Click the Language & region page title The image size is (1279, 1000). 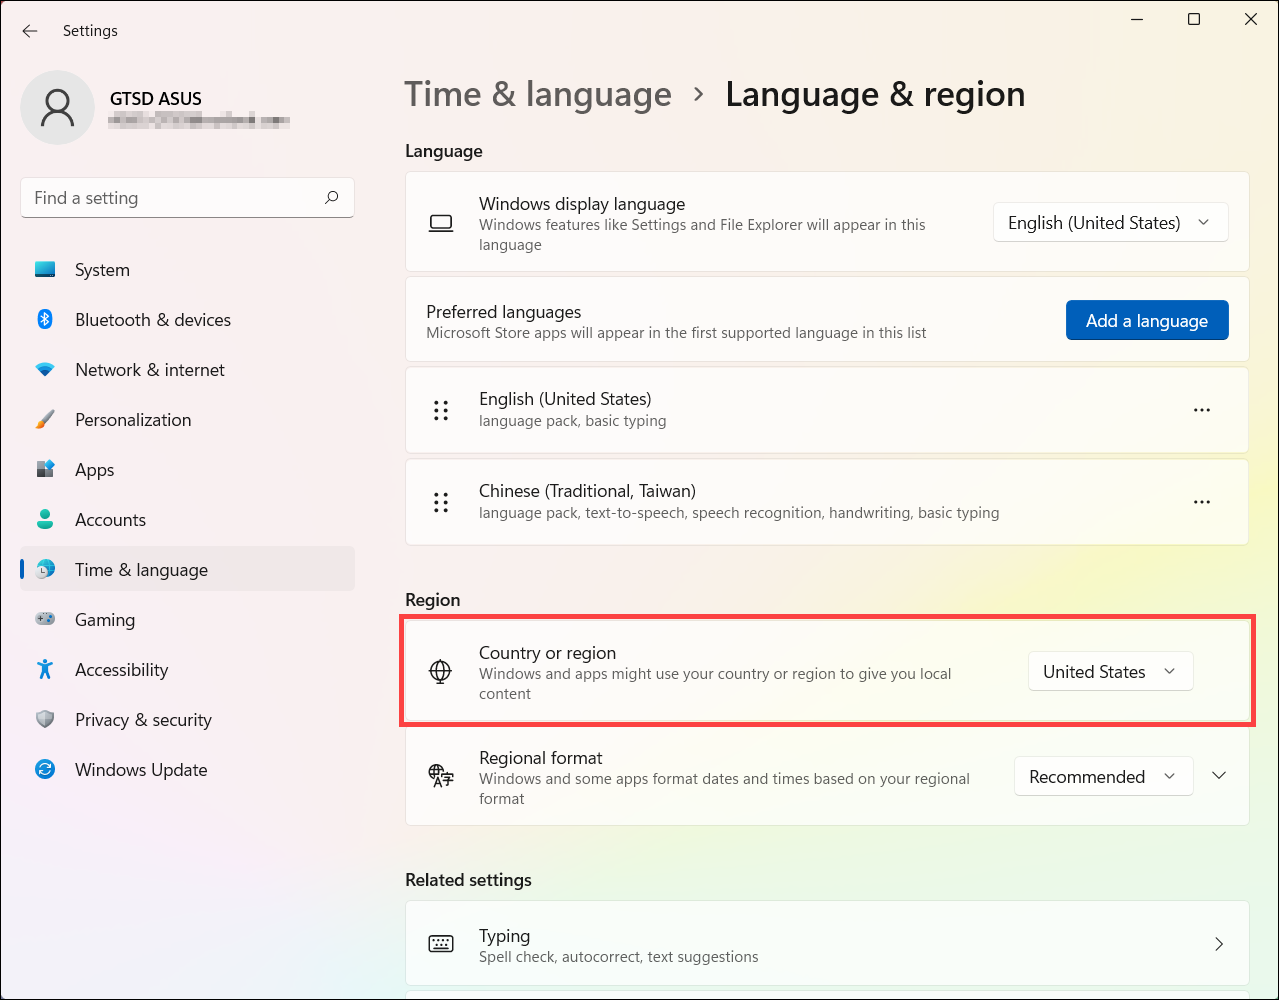pyautogui.click(x=875, y=94)
